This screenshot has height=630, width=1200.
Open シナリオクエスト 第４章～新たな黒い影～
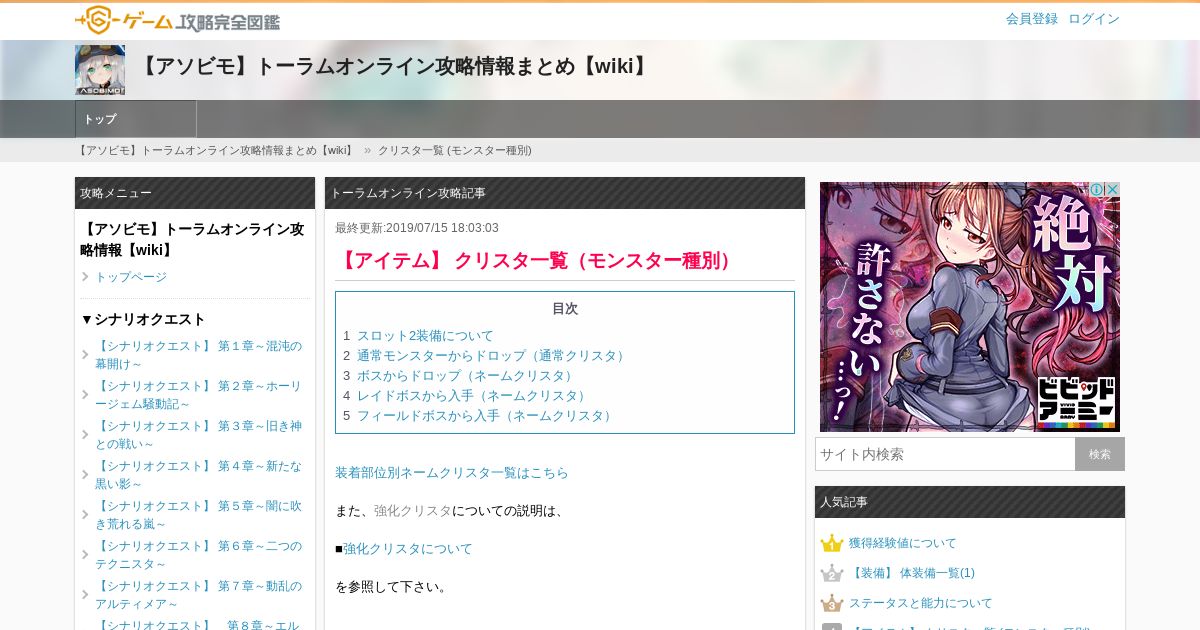pos(198,475)
